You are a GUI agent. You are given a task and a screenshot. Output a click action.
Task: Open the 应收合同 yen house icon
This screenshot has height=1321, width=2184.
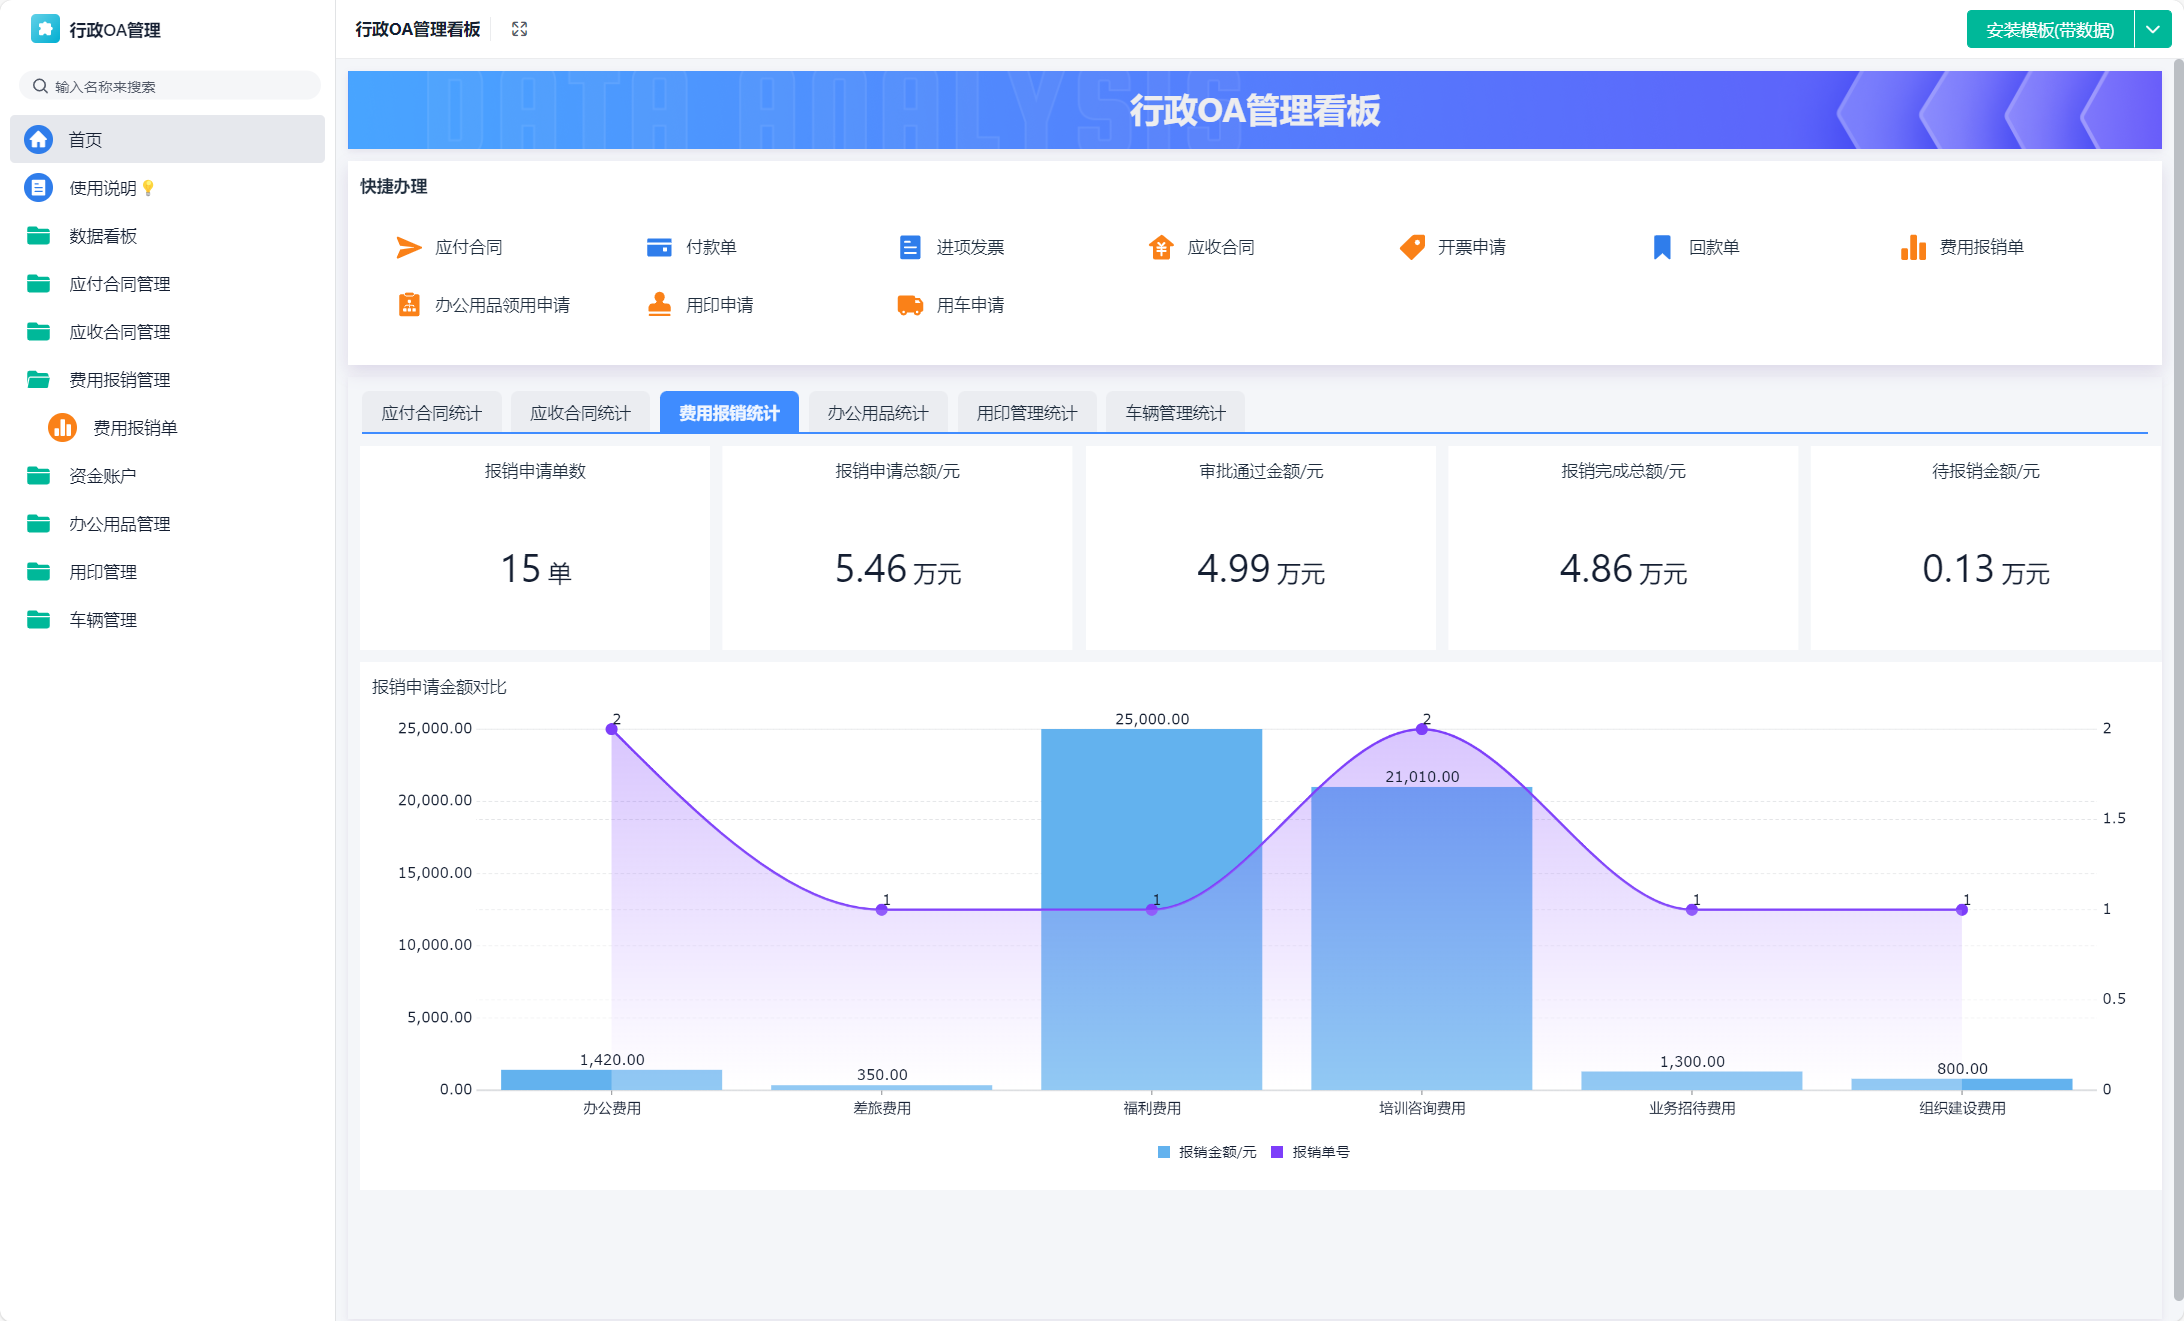1160,247
